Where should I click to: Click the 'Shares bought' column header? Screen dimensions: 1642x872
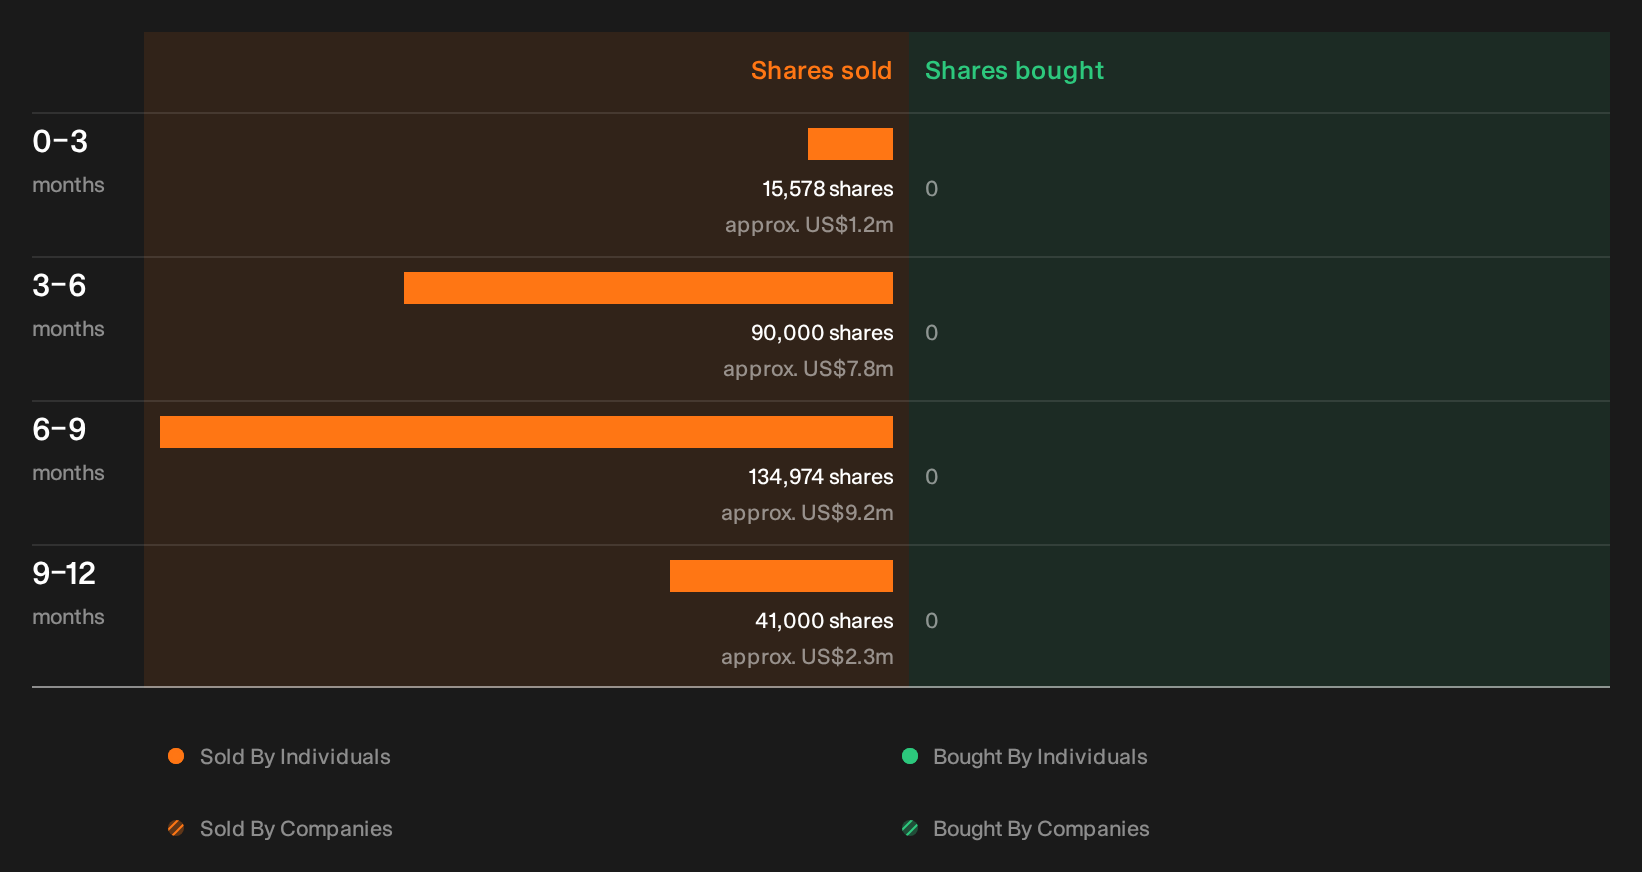point(1014,71)
